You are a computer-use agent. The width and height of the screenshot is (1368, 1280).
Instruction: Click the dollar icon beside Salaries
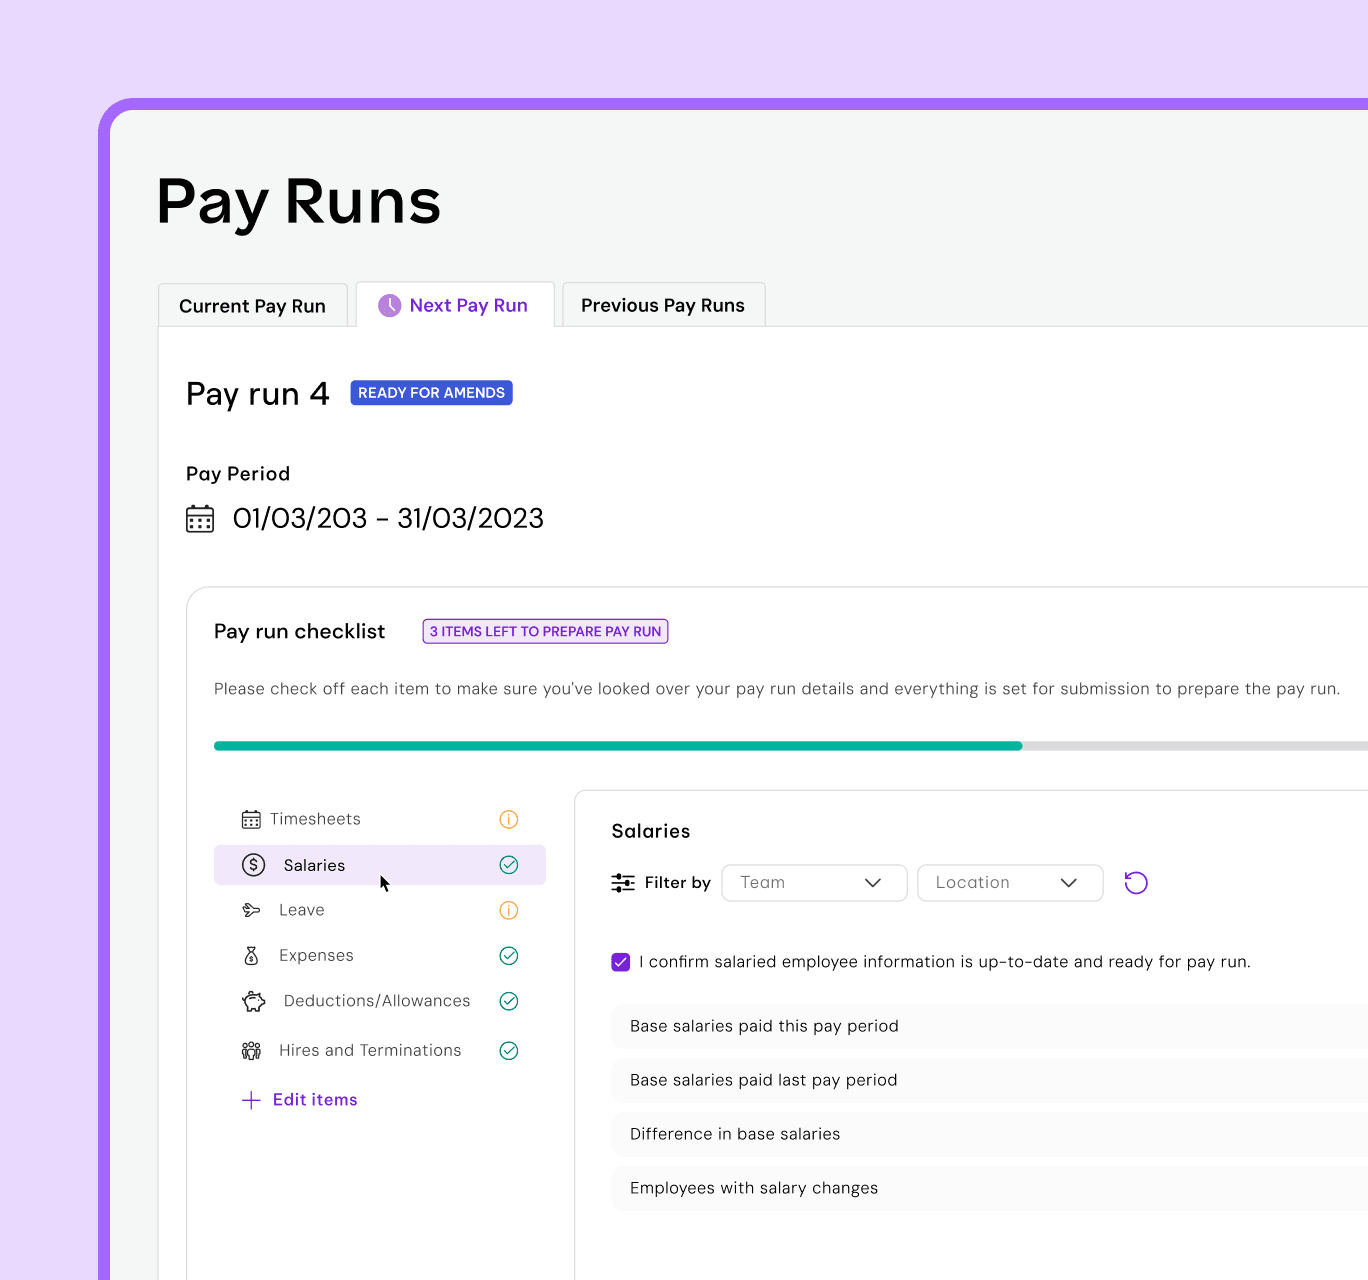253,864
